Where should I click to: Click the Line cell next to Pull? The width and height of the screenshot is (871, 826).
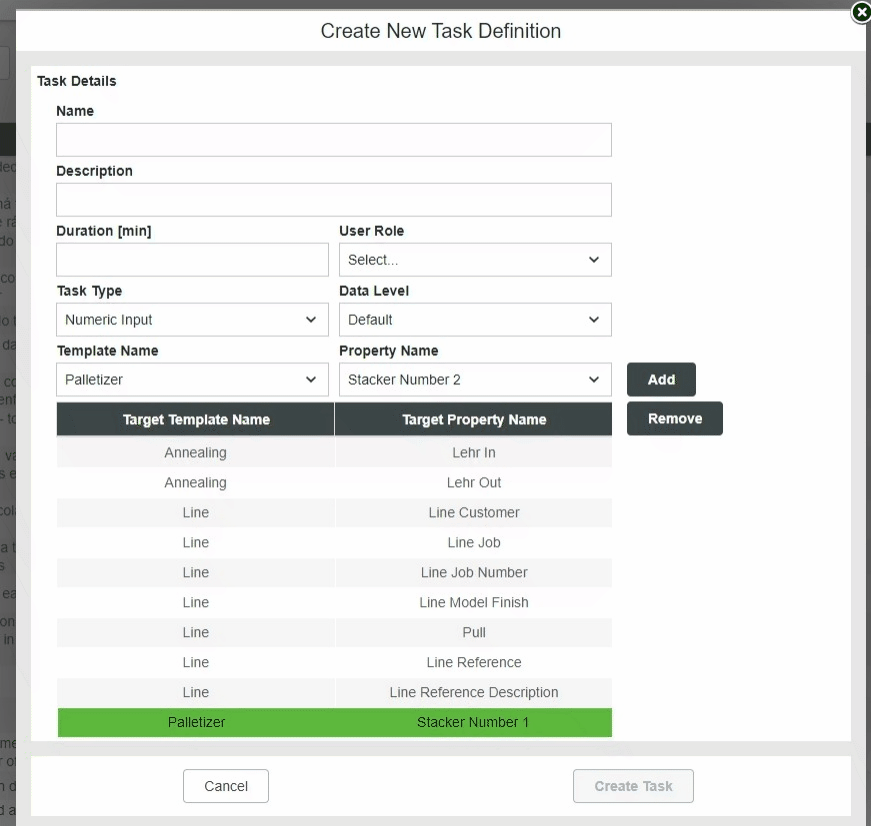pos(196,633)
